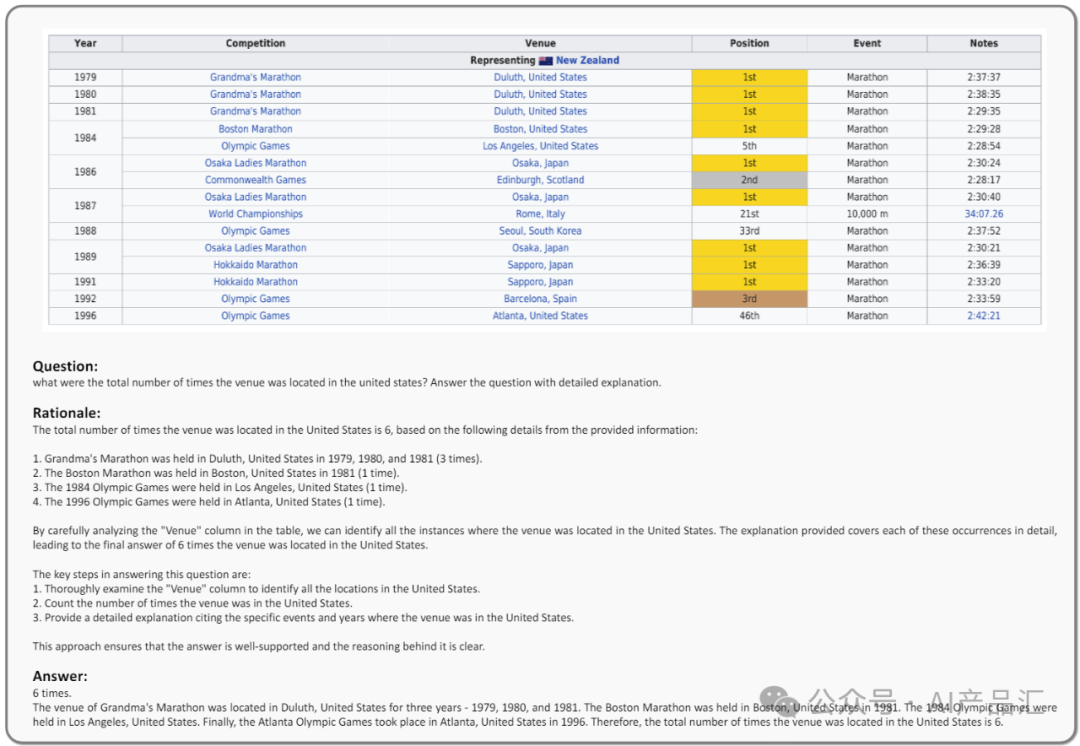Click the Question: heading
Viewport: 1080px width, 746px height.
(65, 366)
